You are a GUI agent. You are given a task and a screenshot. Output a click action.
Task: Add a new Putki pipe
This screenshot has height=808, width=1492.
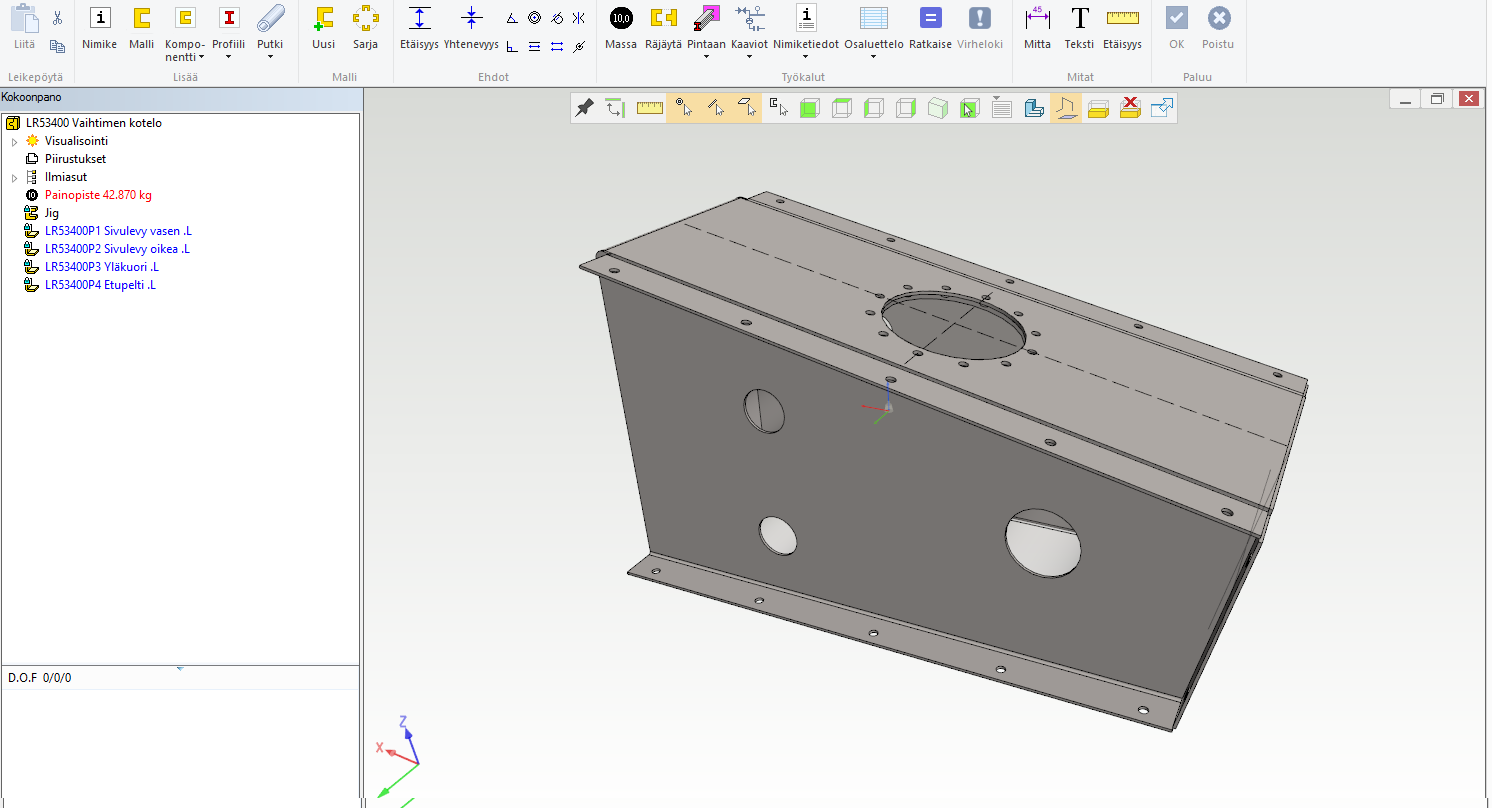tap(270, 27)
